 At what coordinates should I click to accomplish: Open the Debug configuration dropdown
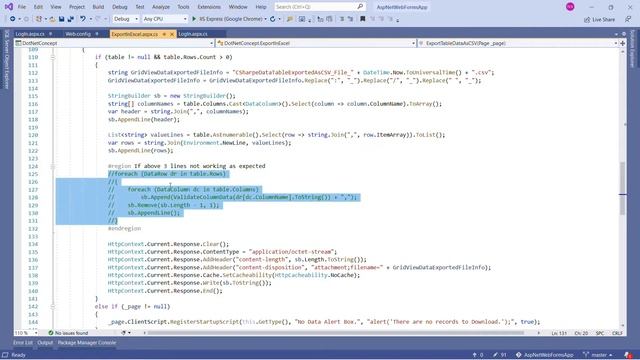(126, 19)
